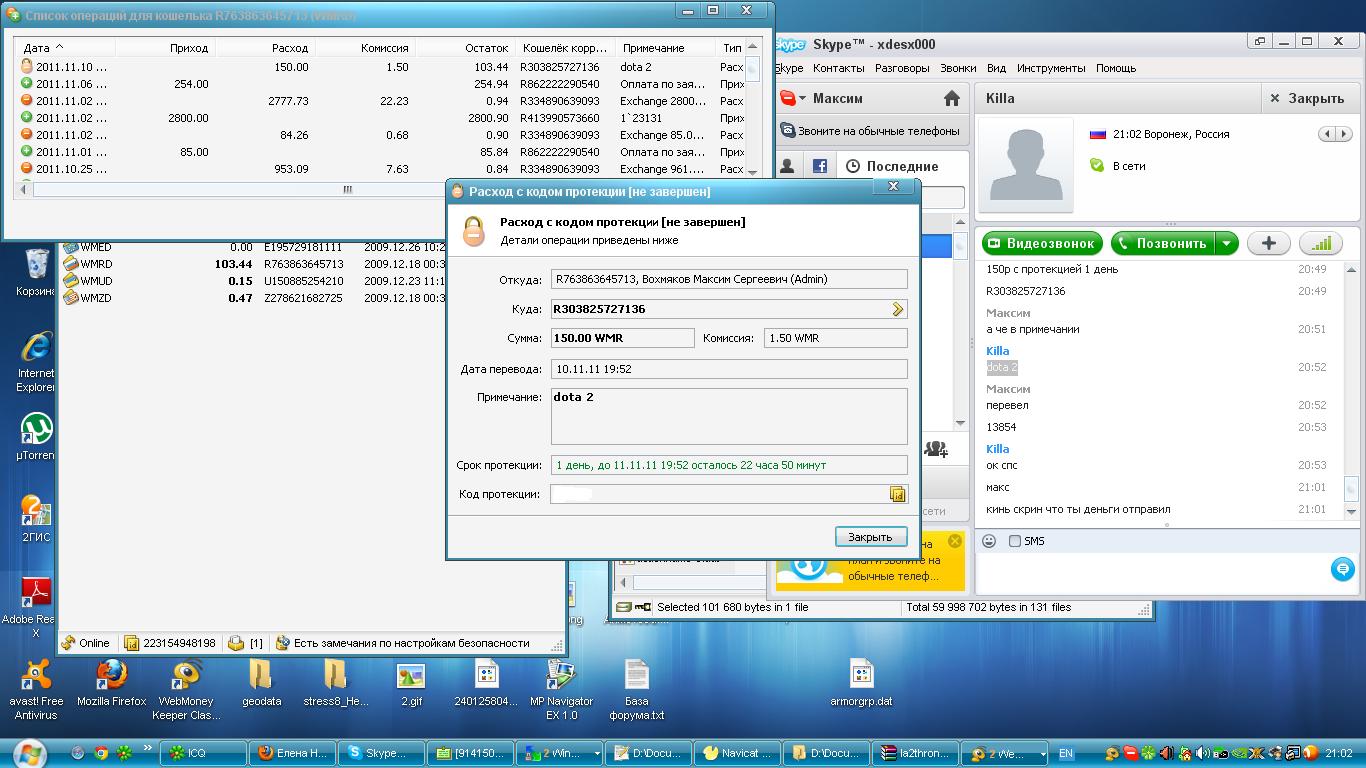1366x768 pixels.
Task: Open Skype home via the house icon
Action: pyautogui.click(x=952, y=98)
